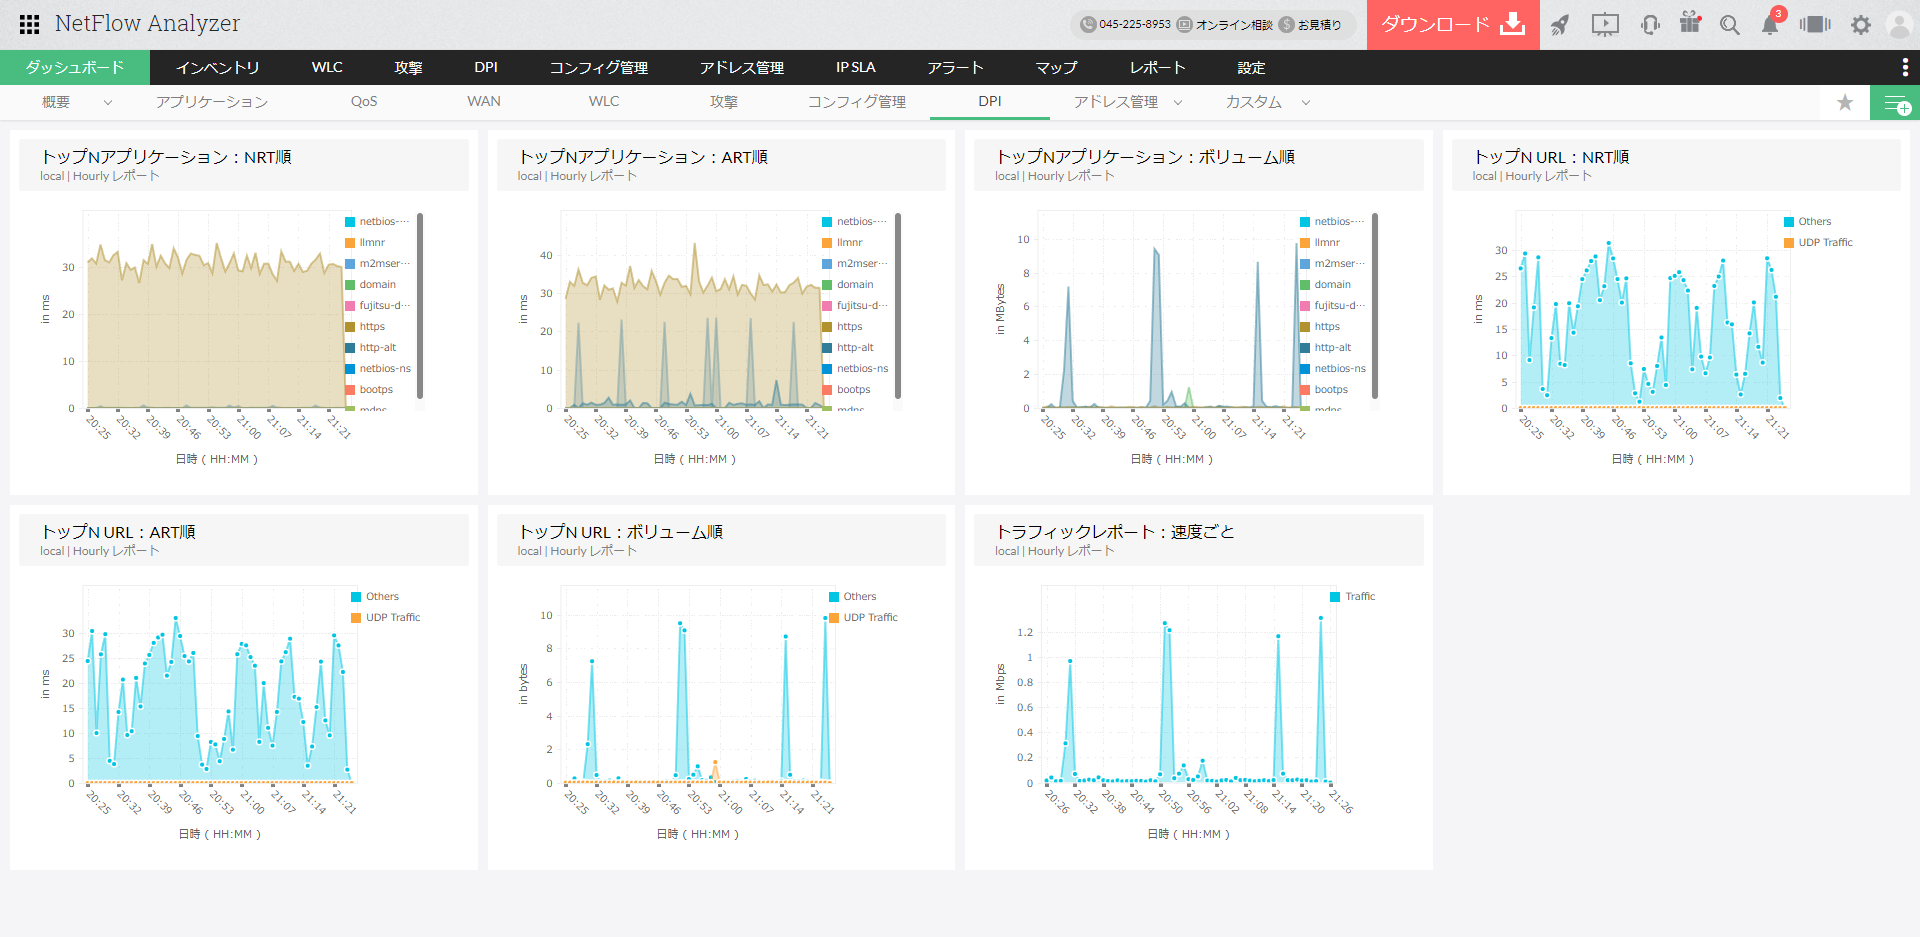Select the QoS dashboard tab
This screenshot has height=937, width=1920.
(x=364, y=101)
